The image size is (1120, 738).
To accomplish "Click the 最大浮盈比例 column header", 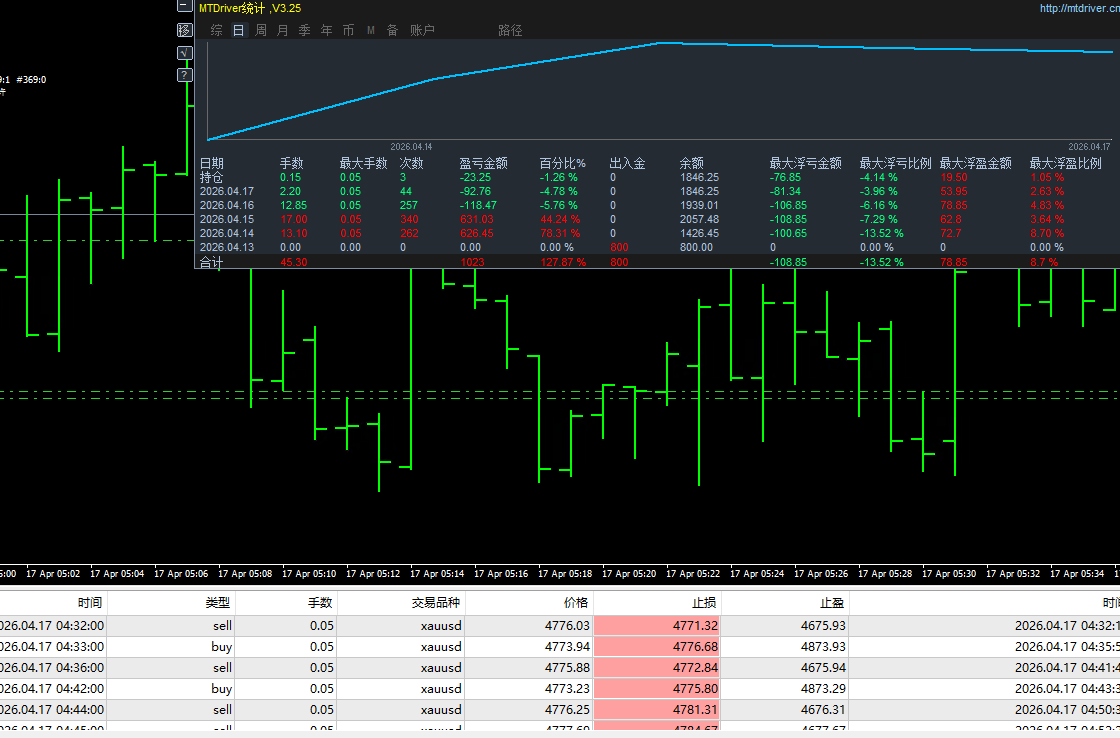I will [x=1066, y=164].
